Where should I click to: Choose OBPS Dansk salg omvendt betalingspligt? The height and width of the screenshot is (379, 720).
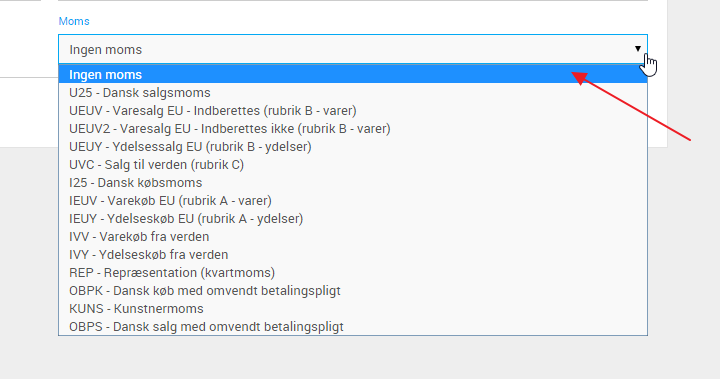point(353,327)
